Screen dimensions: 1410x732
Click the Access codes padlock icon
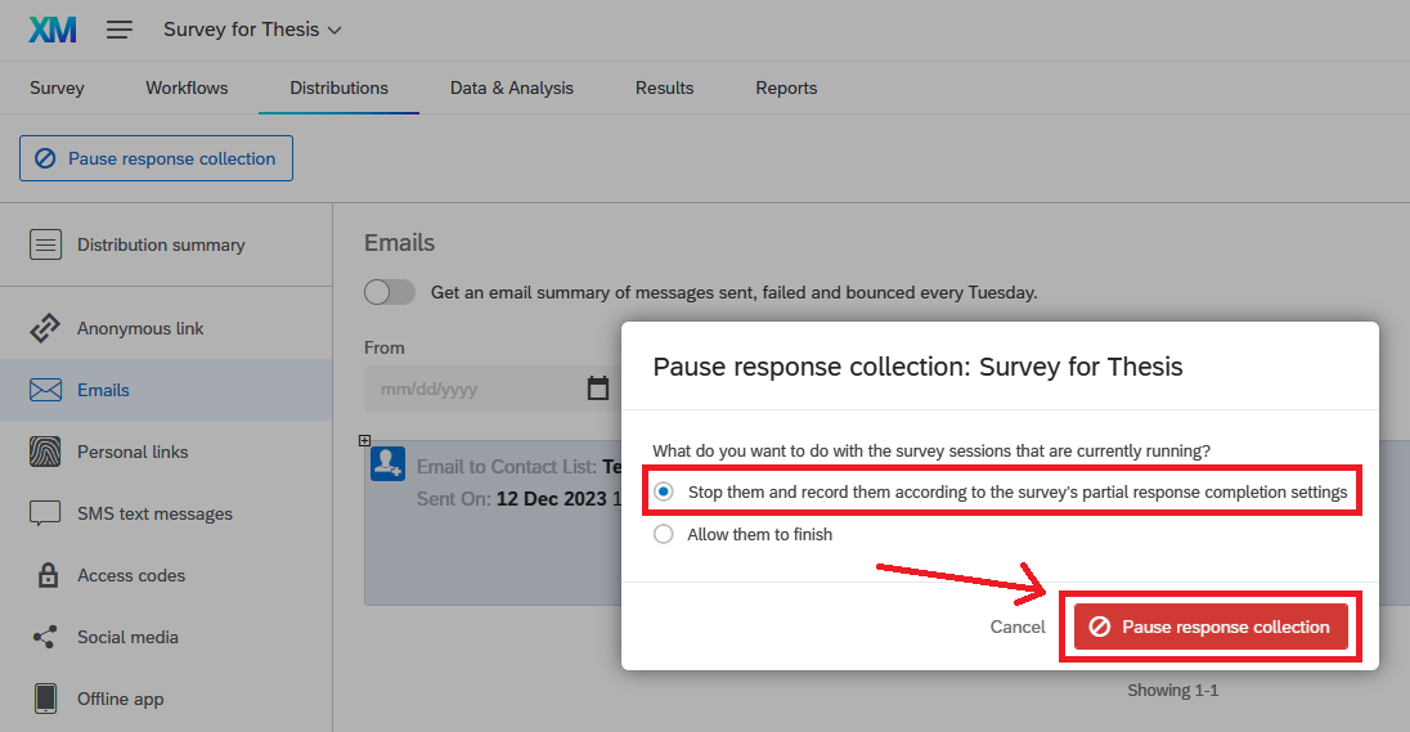pos(47,575)
